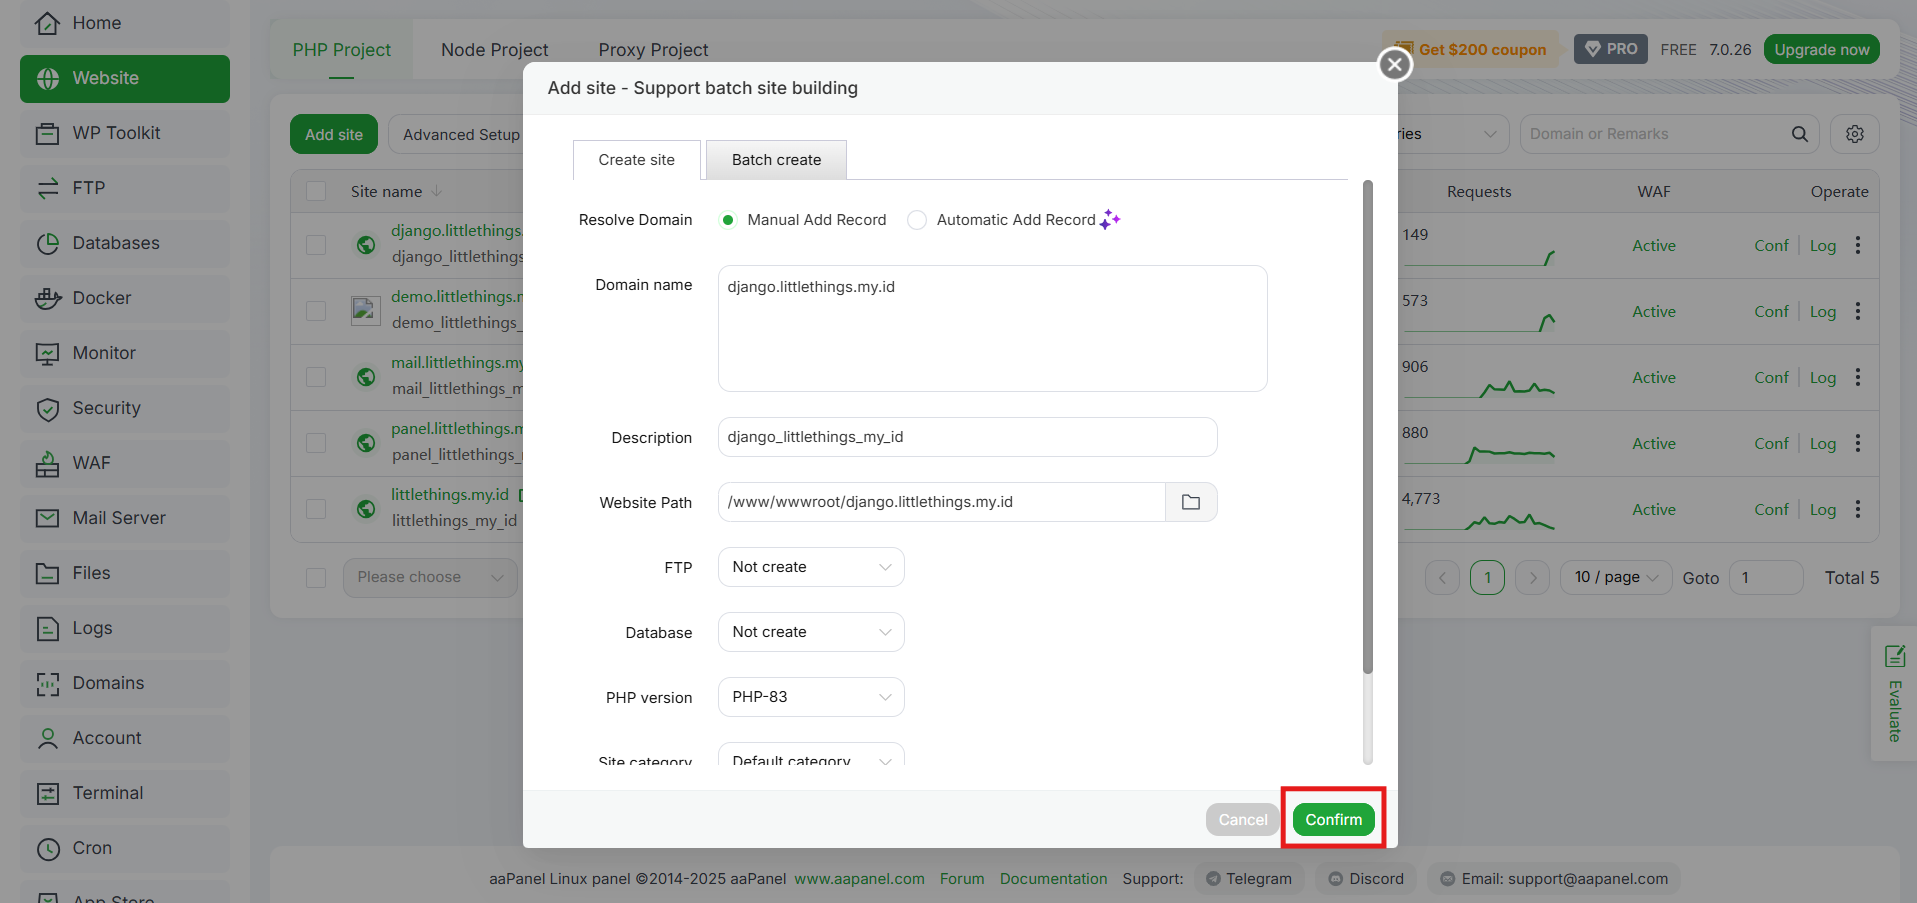Screen dimensions: 1917x903
Task: Toggle the bottom batch select checkbox
Action: tap(316, 578)
